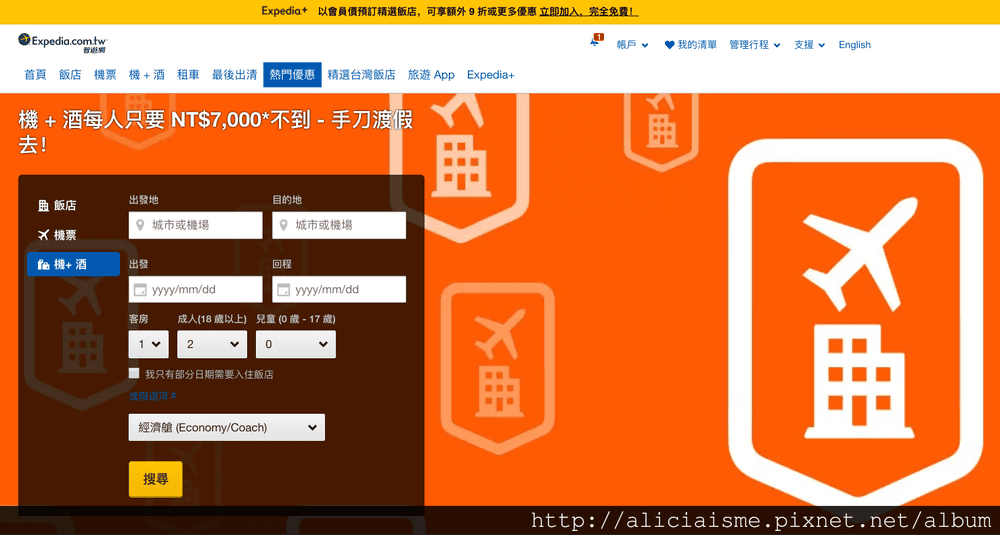The height and width of the screenshot is (535, 1000).
Task: Toggle 我只有部分日期需要入住飯店 checkbox
Action: [x=134, y=374]
